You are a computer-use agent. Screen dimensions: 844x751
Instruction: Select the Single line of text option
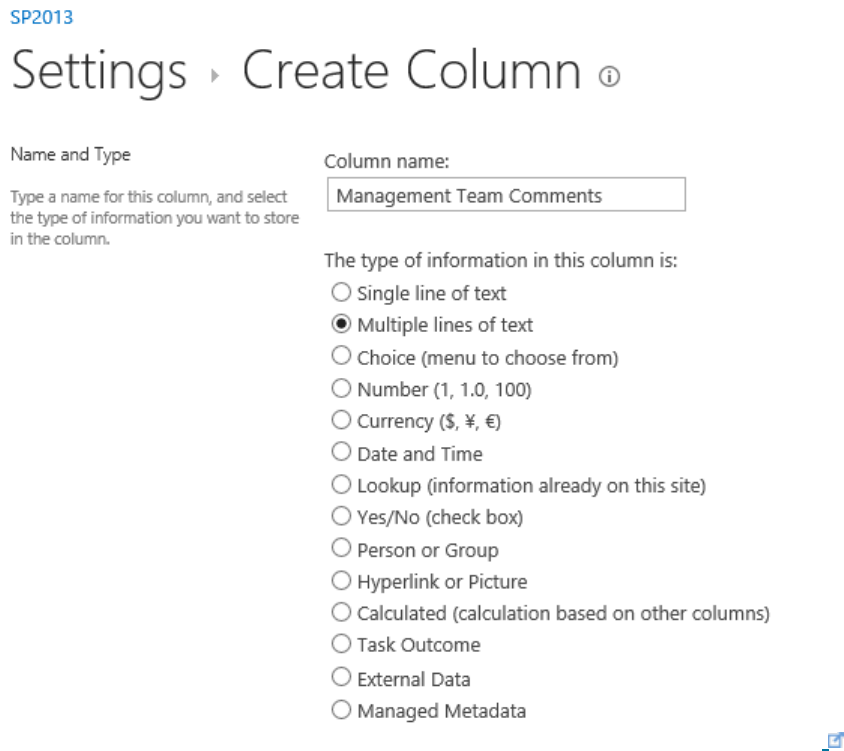pos(342,293)
